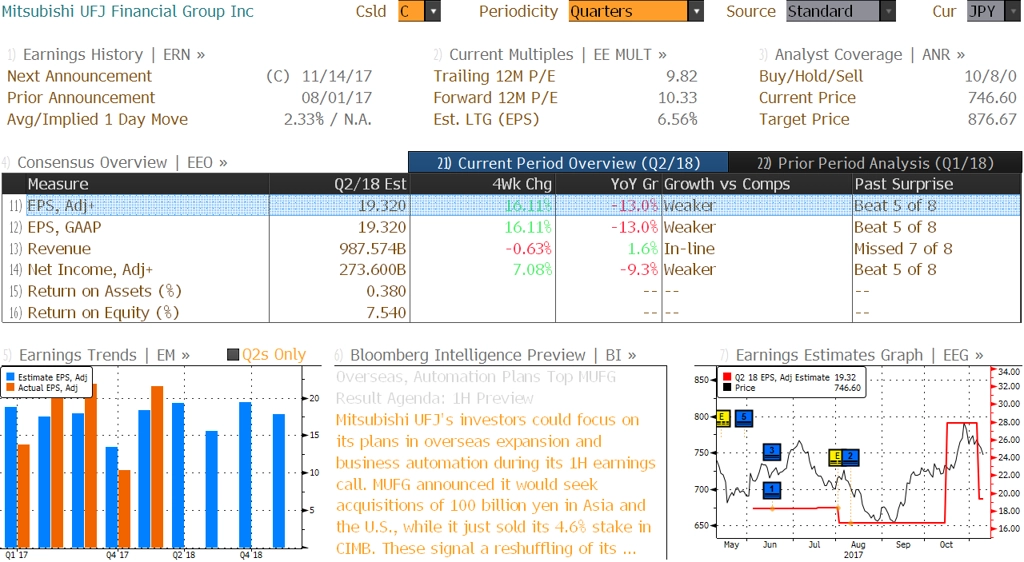
Task: Click the red Q2 18 EPS legend swatch
Action: [727, 377]
